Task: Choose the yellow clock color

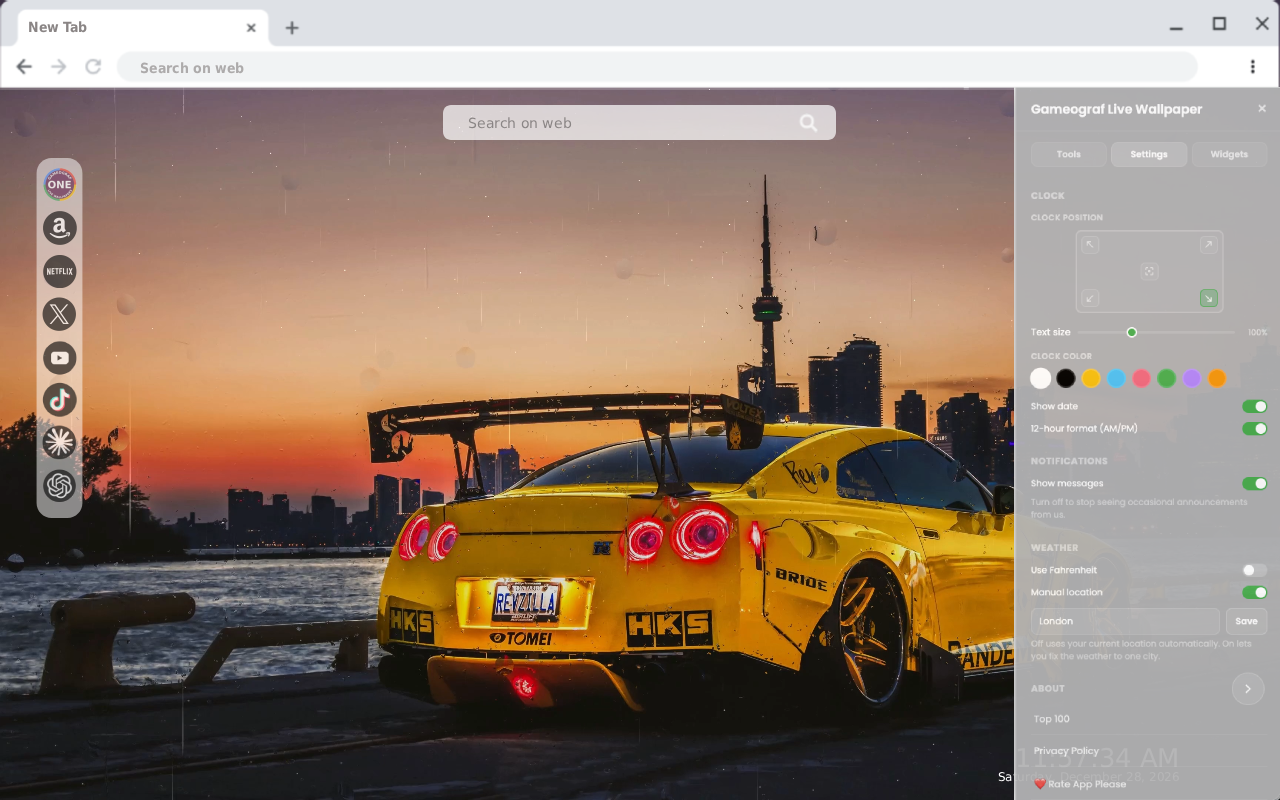Action: [1091, 378]
